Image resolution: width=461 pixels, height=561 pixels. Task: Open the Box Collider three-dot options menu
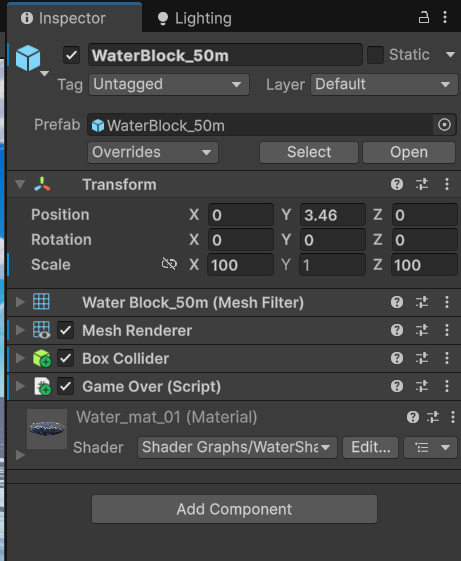click(x=447, y=358)
